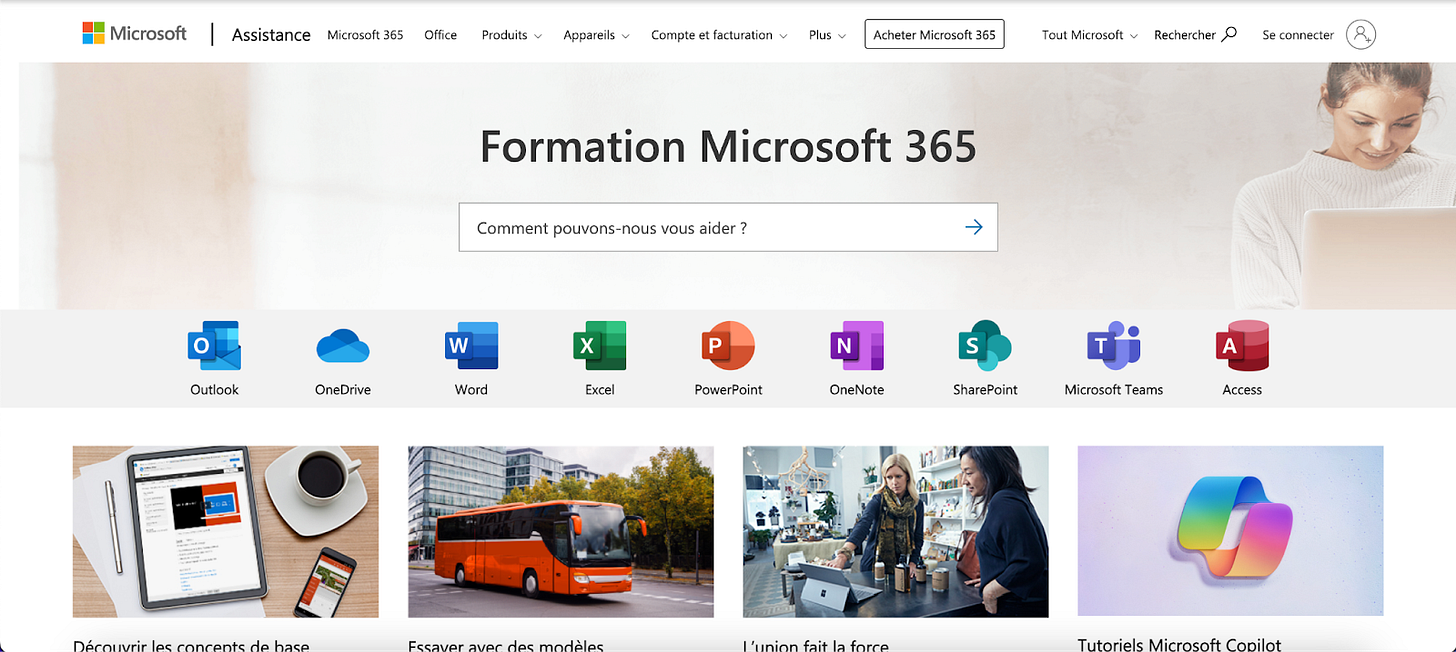Open the two women collaborating thumbnail

(x=896, y=531)
